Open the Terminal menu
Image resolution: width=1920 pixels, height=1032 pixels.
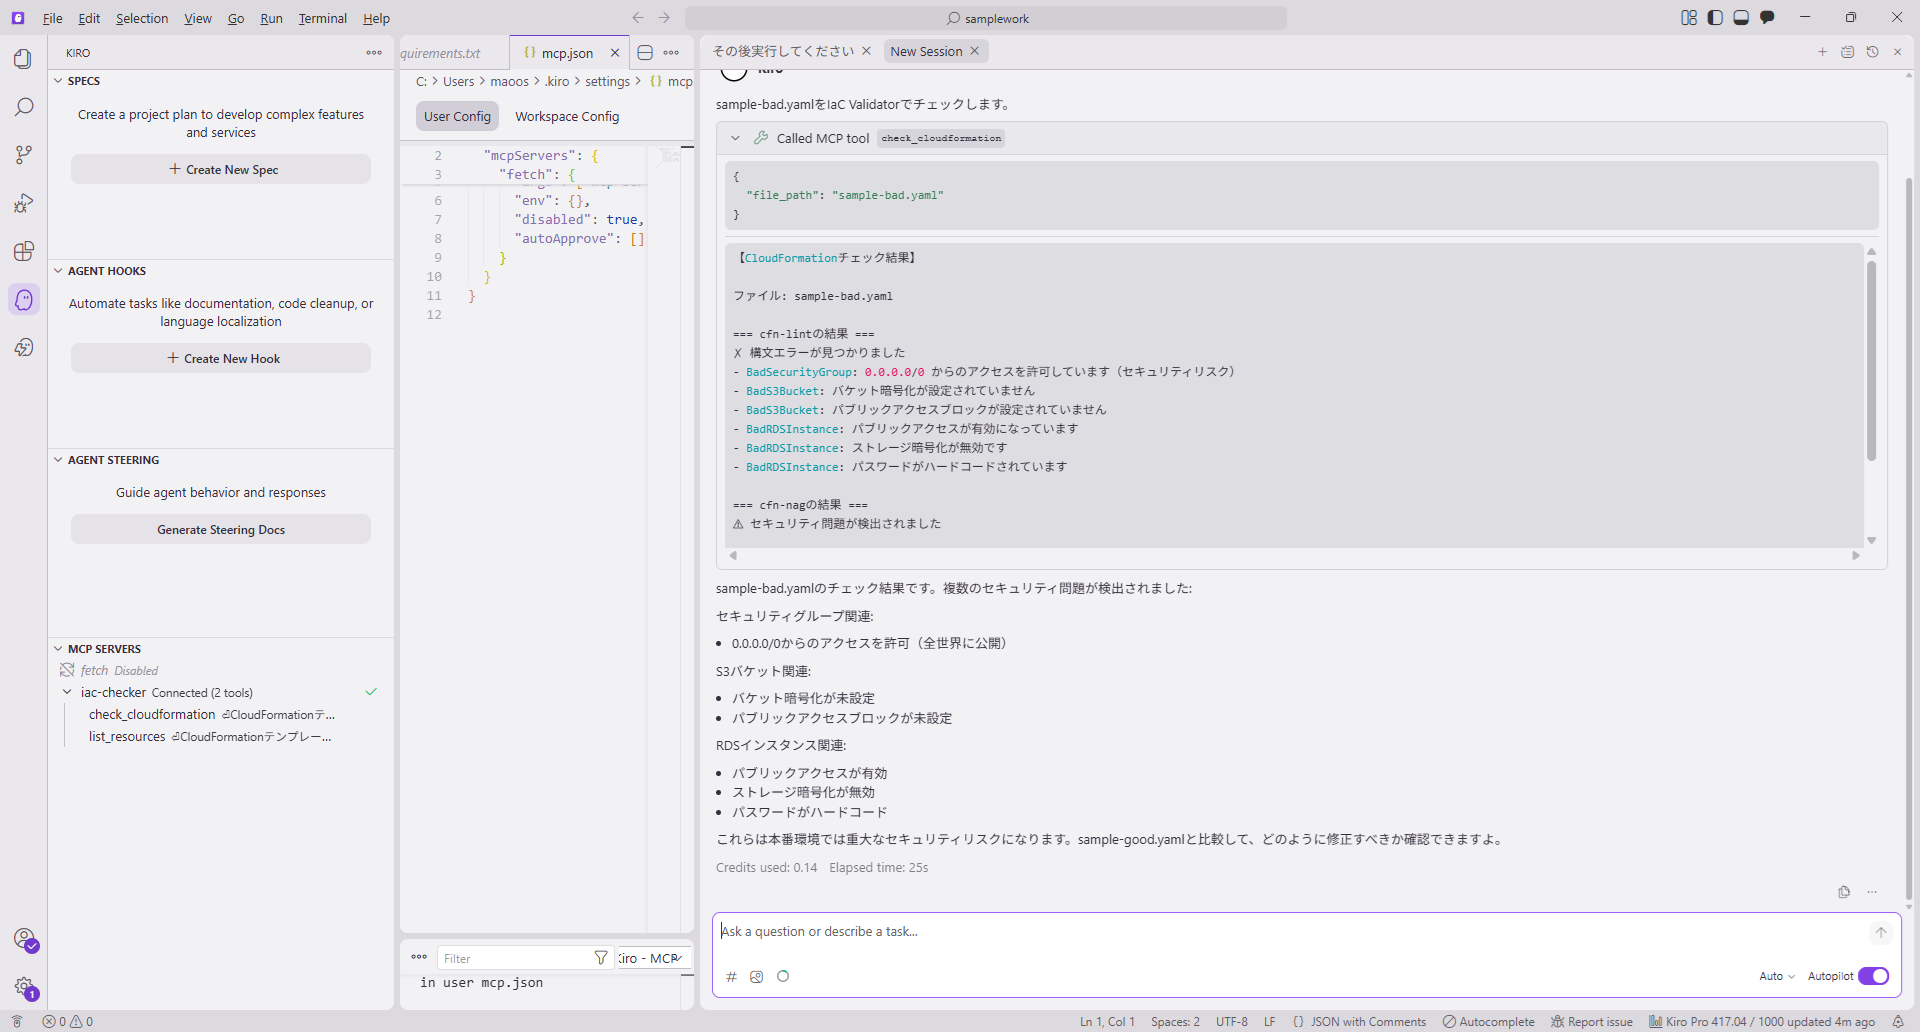click(322, 18)
